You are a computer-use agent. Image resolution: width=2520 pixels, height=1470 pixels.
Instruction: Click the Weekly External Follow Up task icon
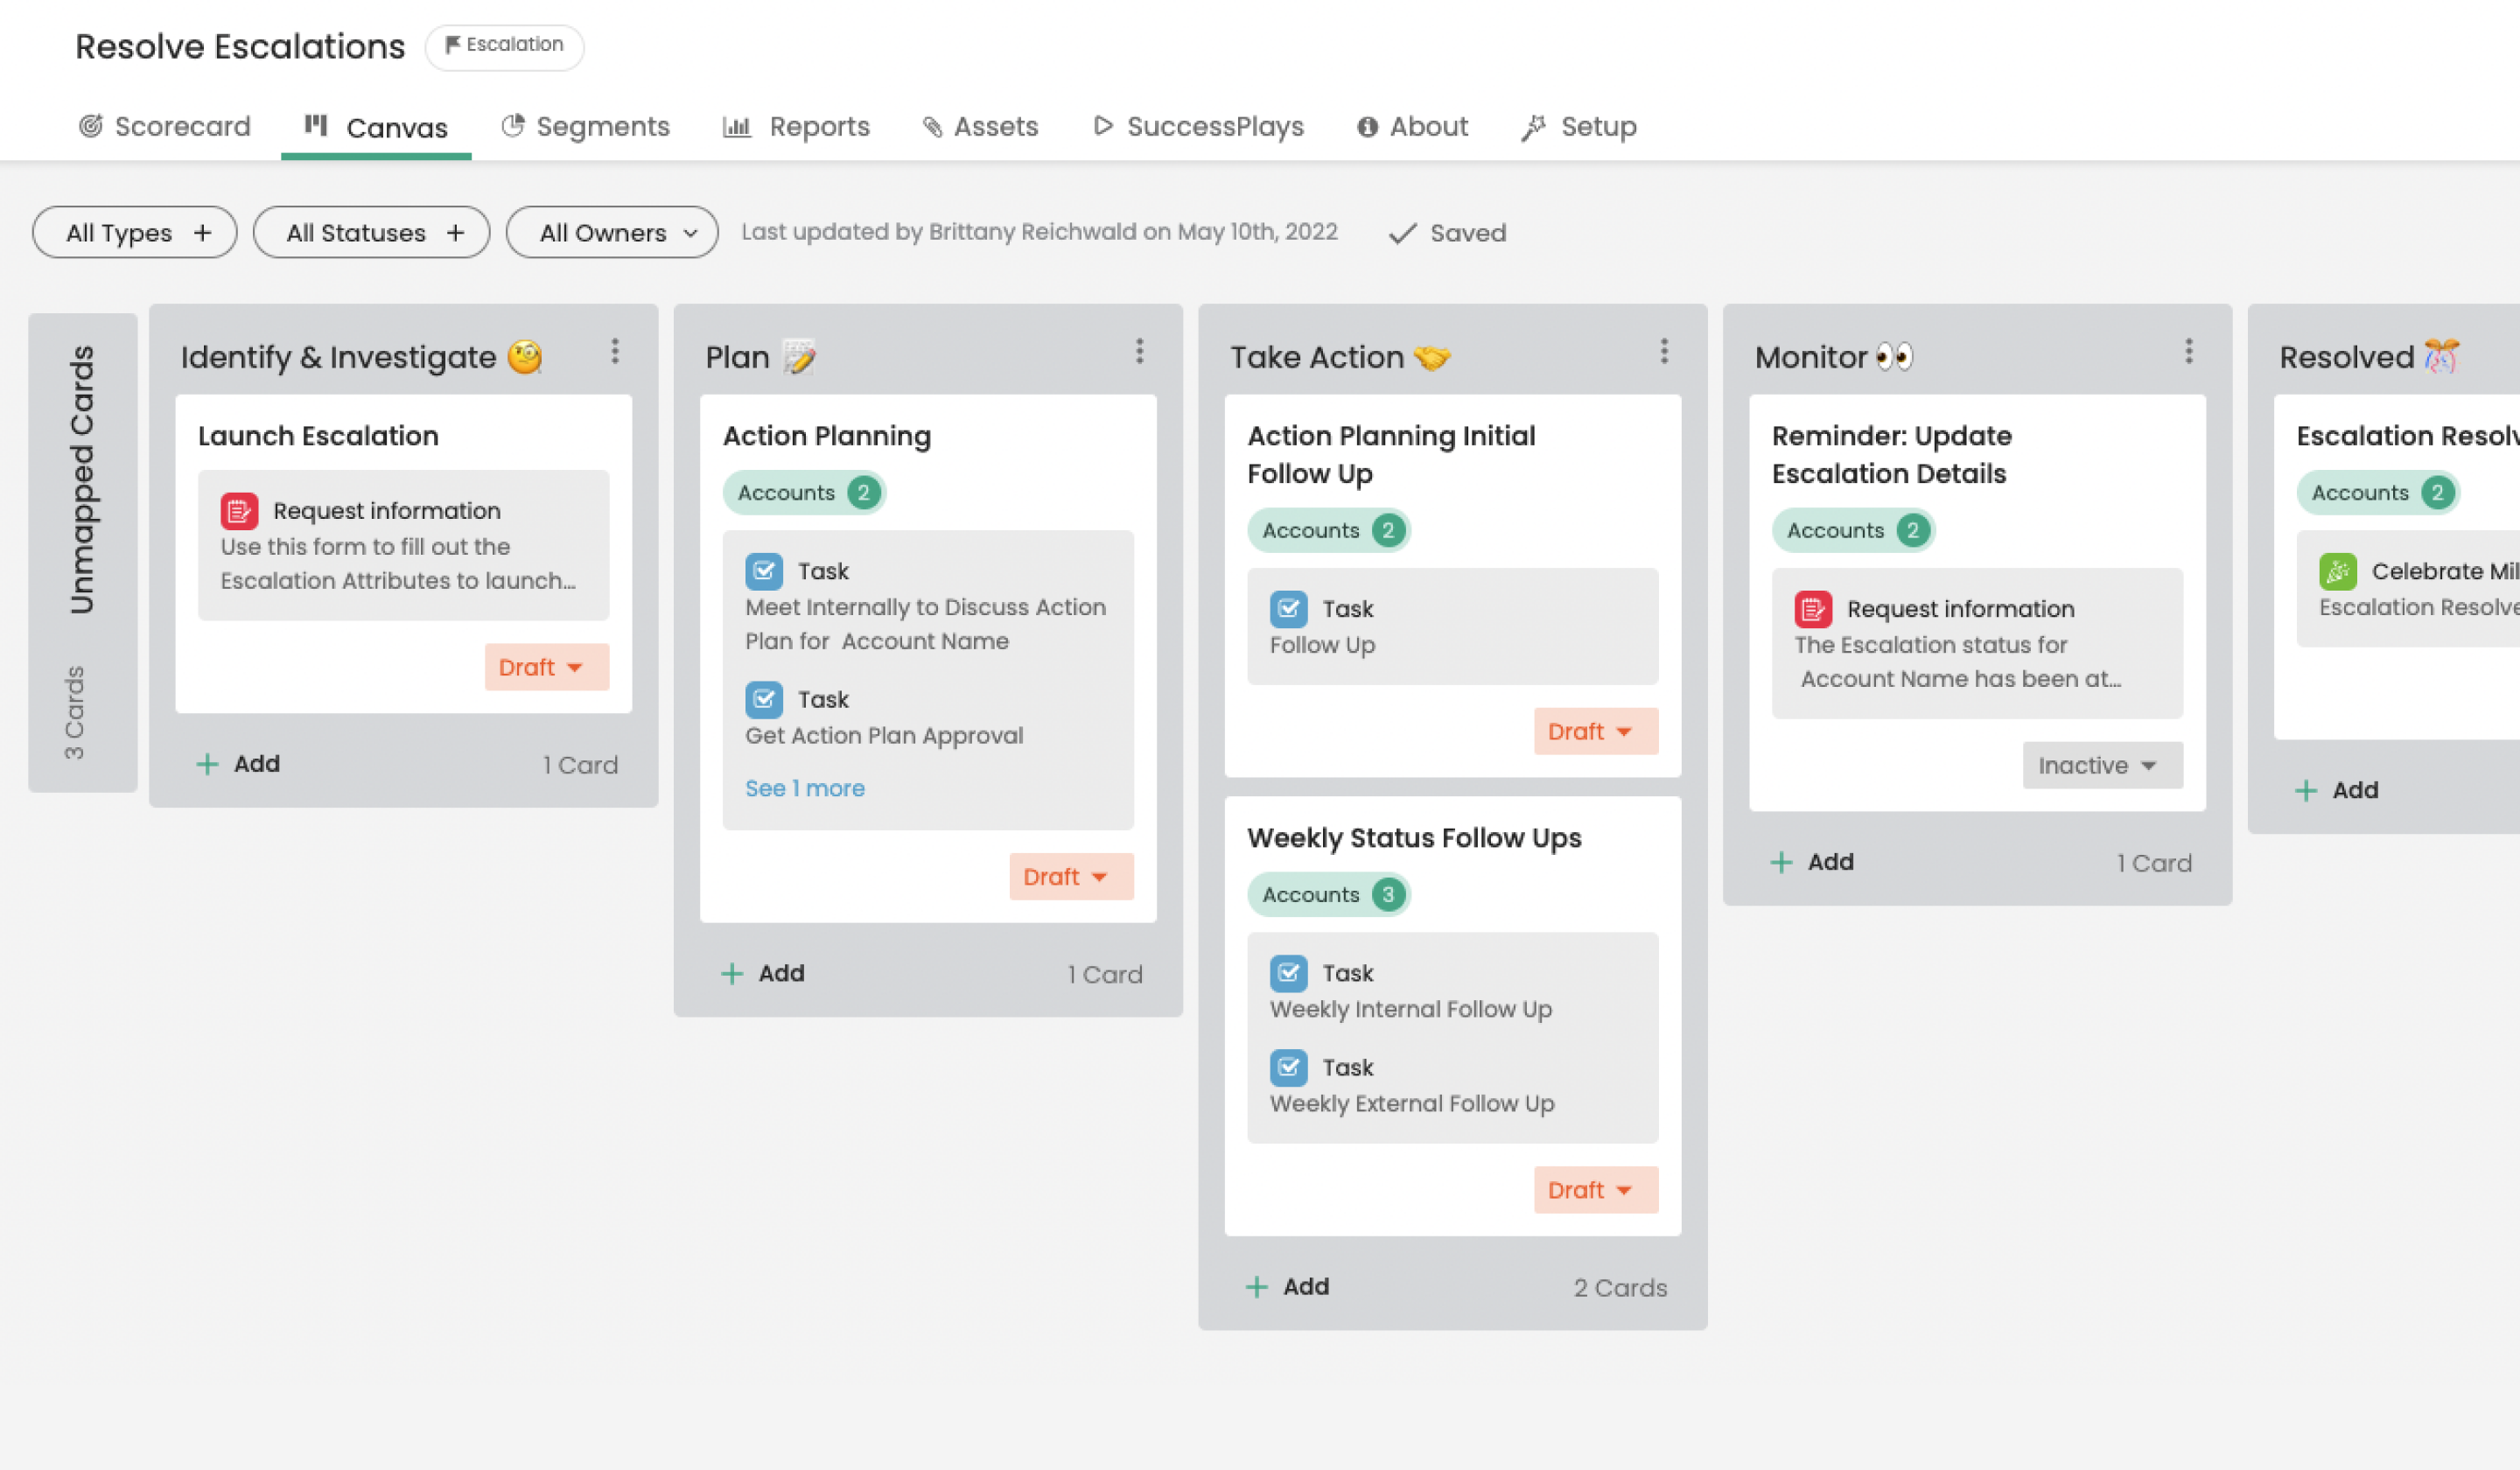coord(1289,1067)
